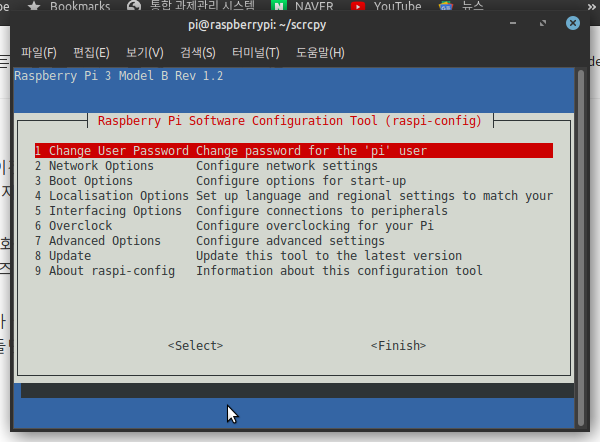Open the 편집(E) menu
600x442 pixels.
point(91,52)
